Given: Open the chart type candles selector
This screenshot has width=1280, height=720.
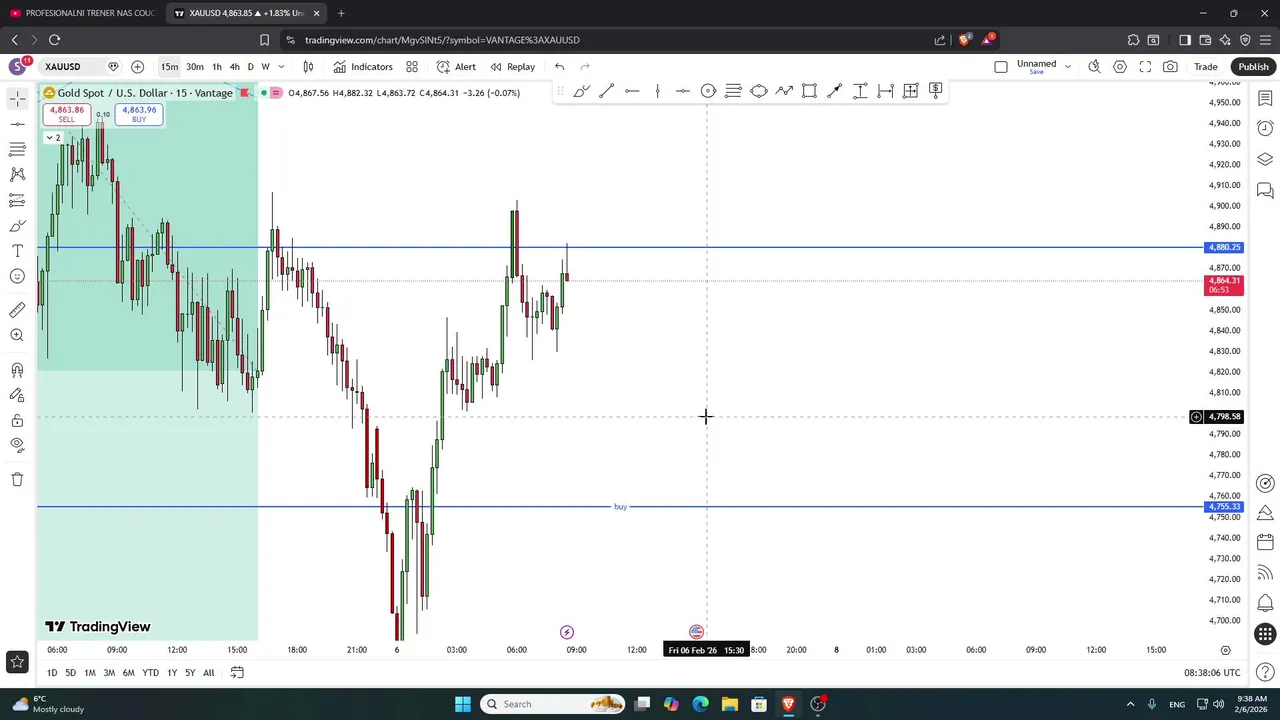Looking at the screenshot, I should tap(308, 67).
